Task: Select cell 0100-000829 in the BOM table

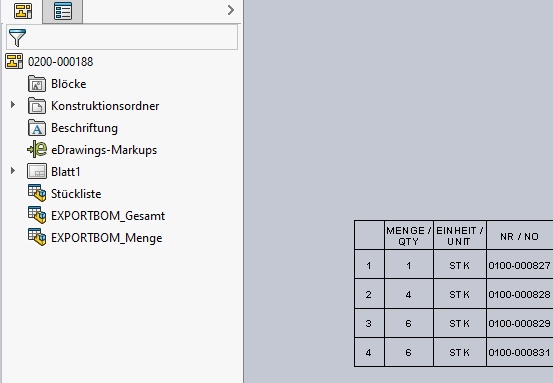Action: click(519, 323)
